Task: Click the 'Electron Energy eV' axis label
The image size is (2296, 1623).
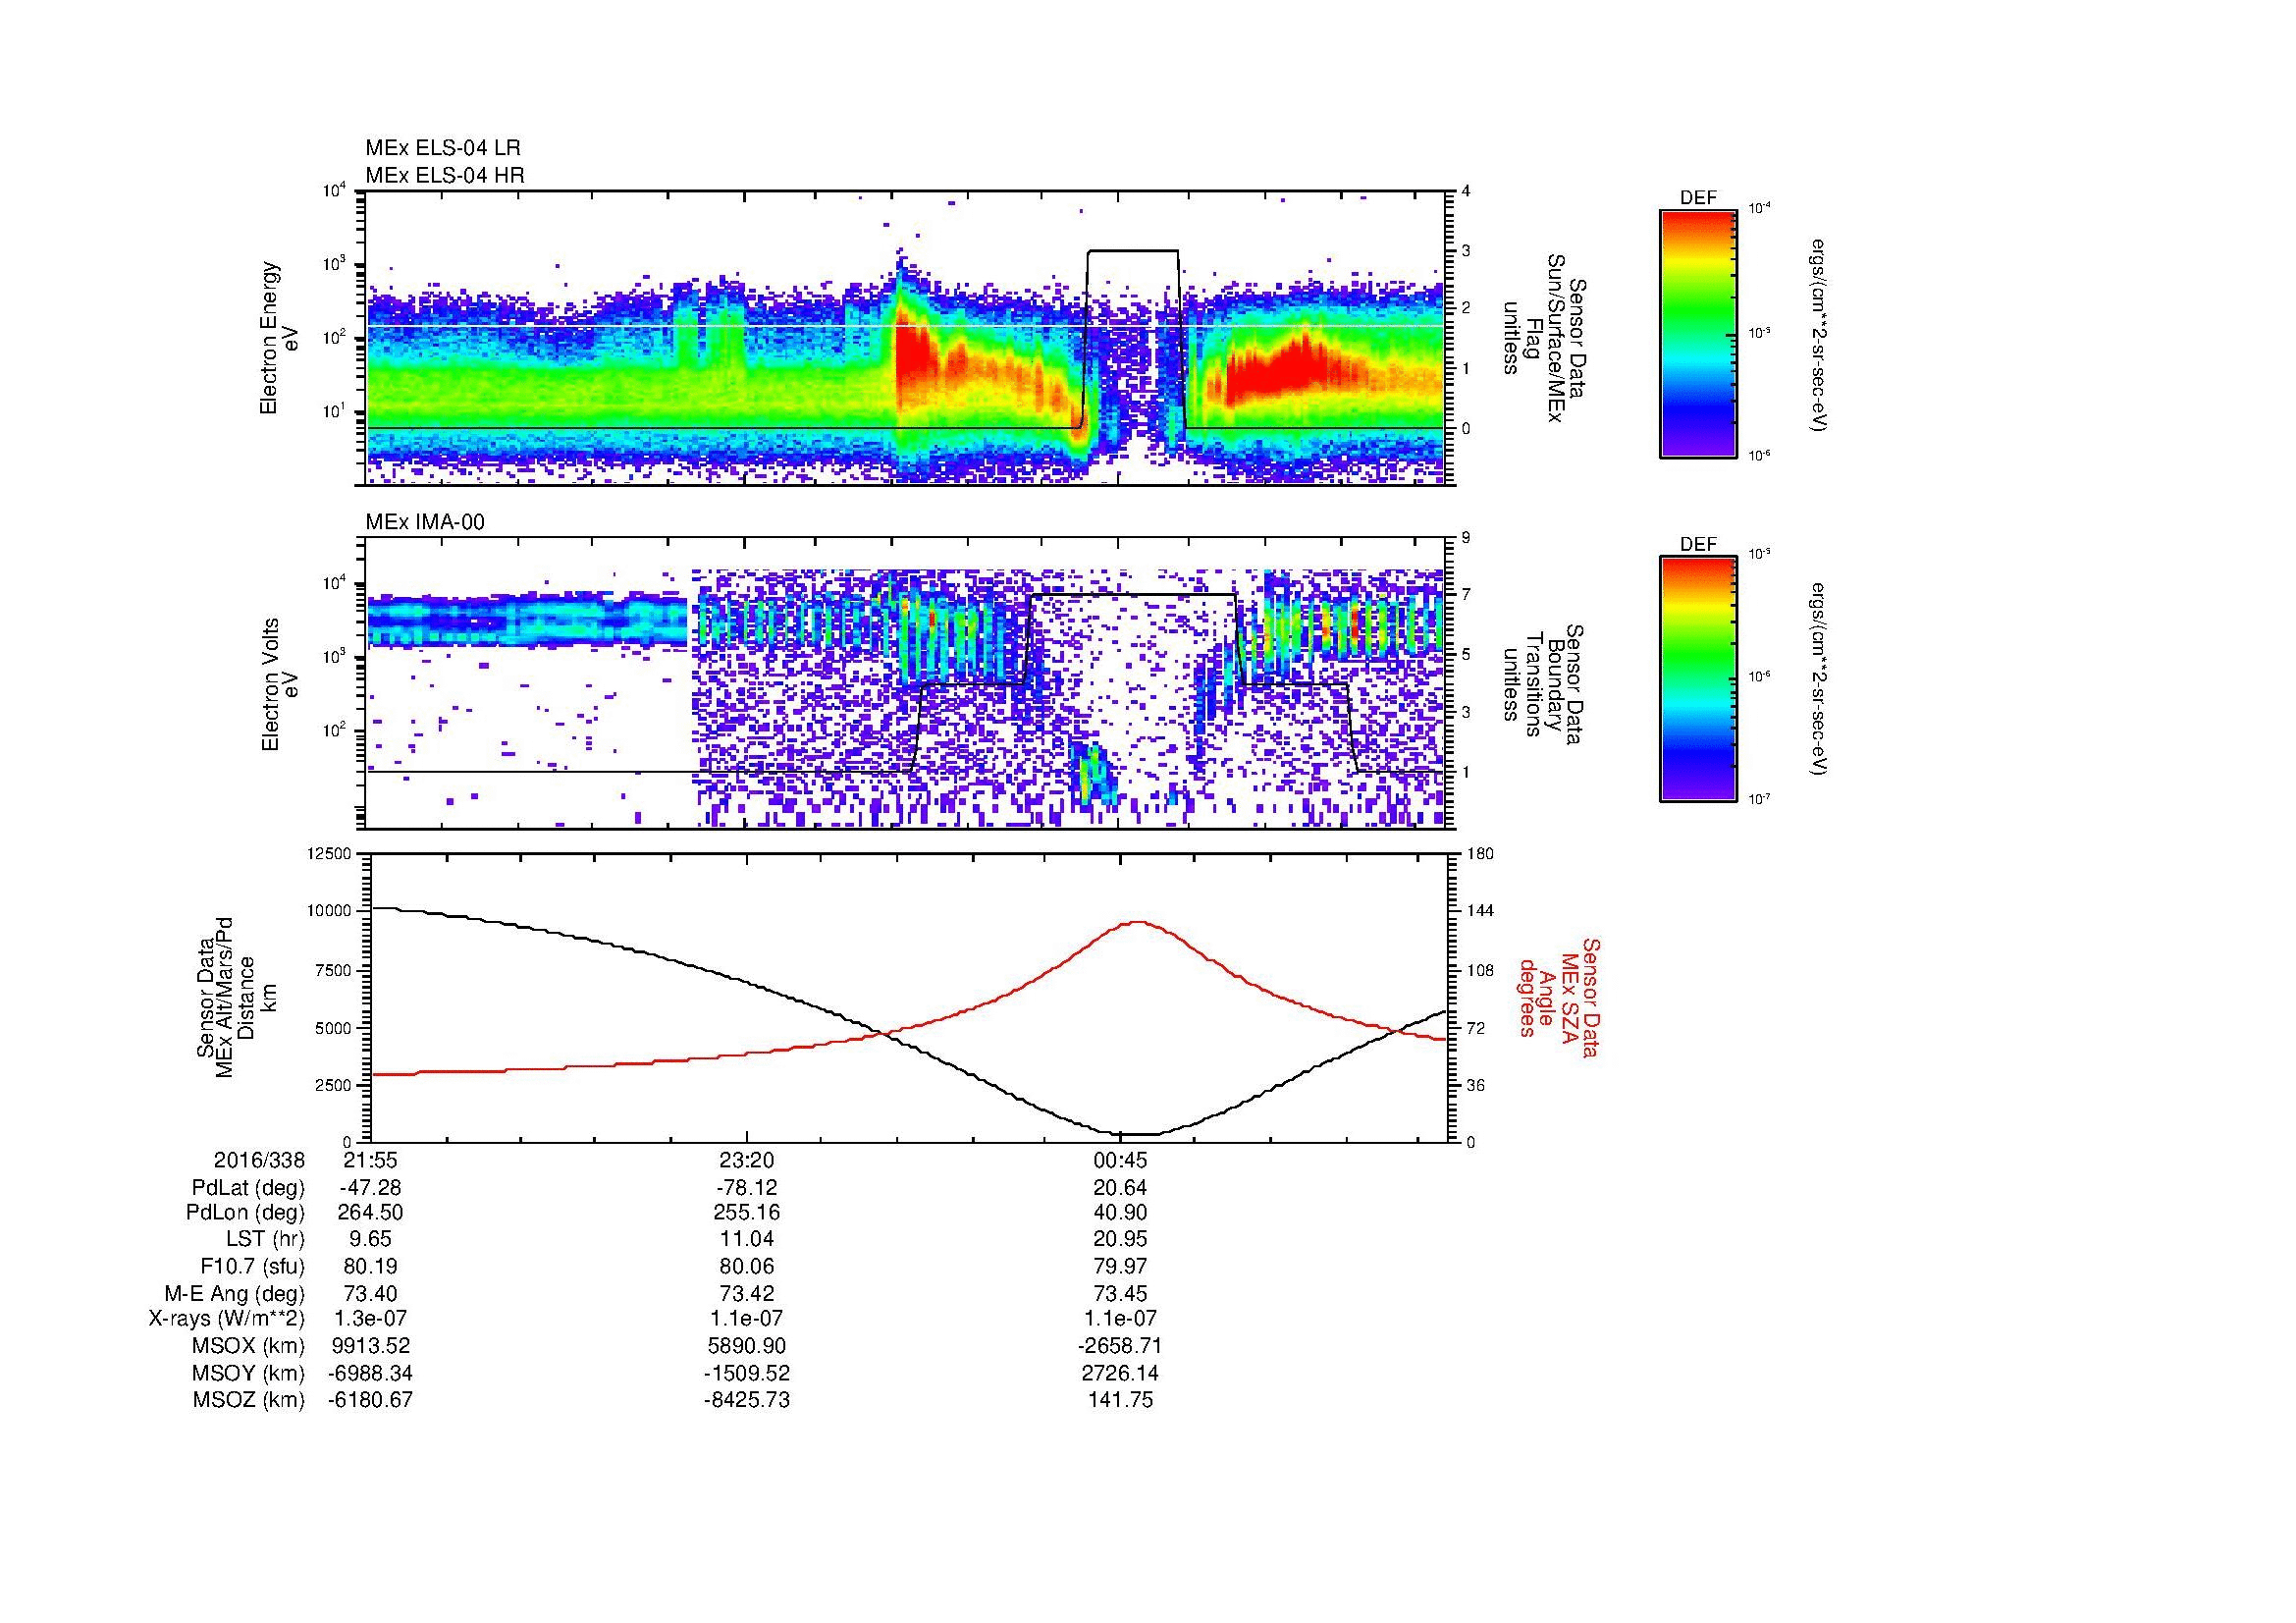Action: point(279,338)
